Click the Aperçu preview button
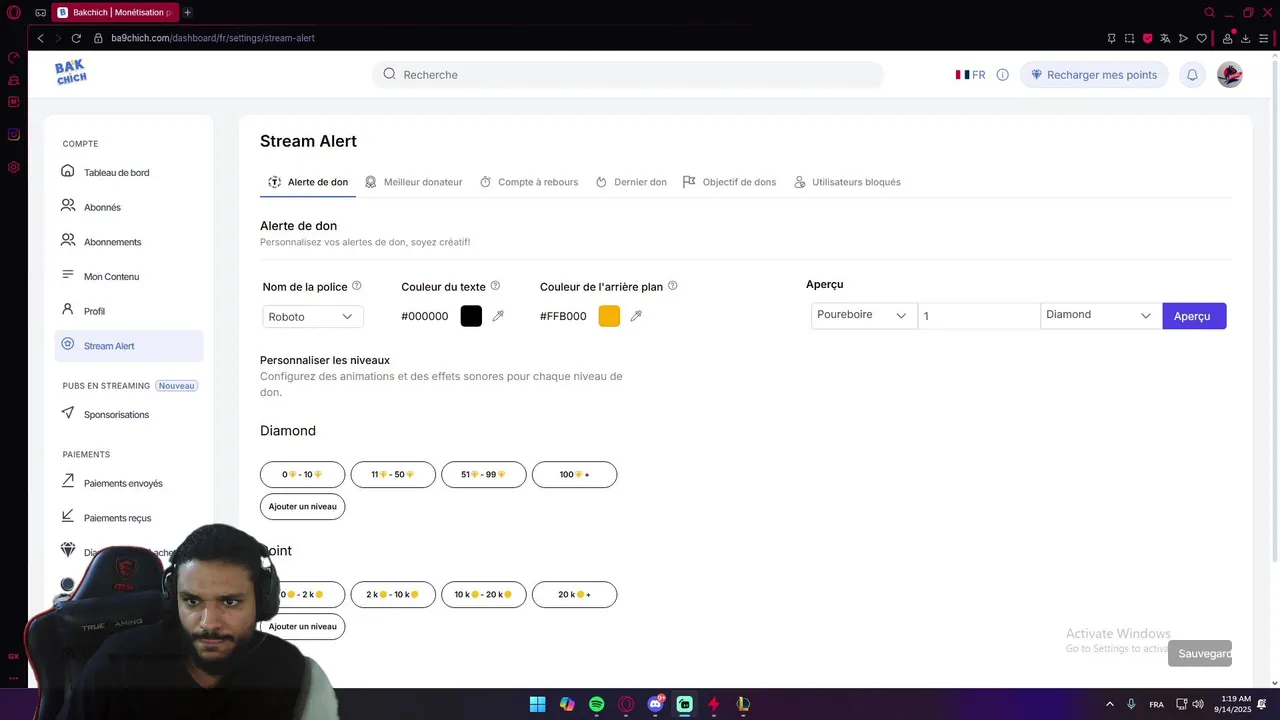This screenshot has width=1280, height=720. pyautogui.click(x=1194, y=316)
